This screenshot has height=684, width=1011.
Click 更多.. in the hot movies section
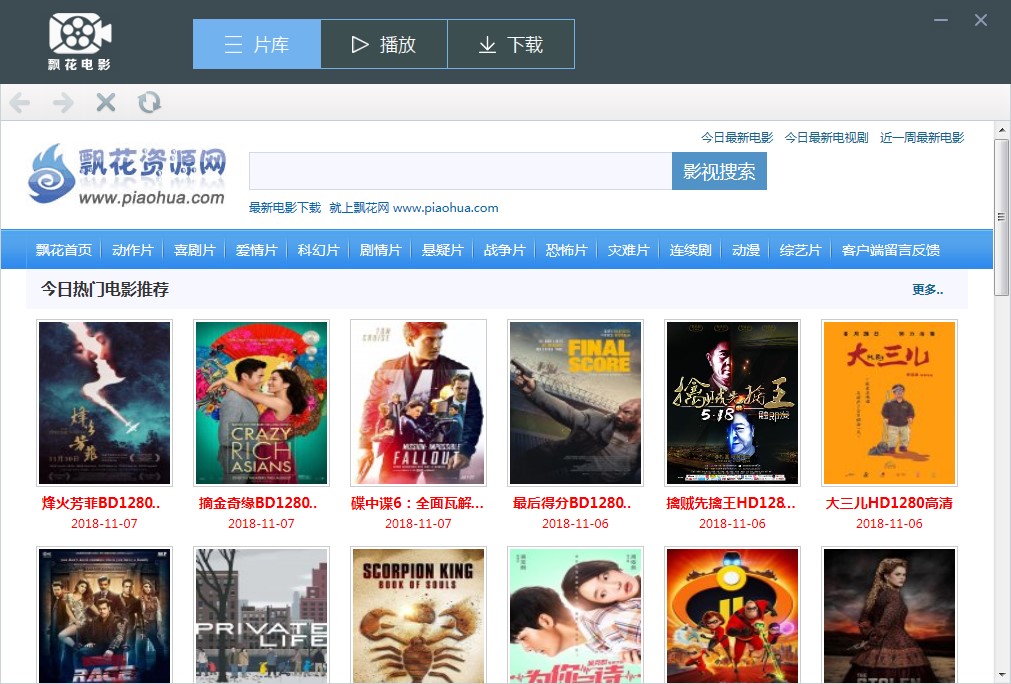pyautogui.click(x=927, y=289)
